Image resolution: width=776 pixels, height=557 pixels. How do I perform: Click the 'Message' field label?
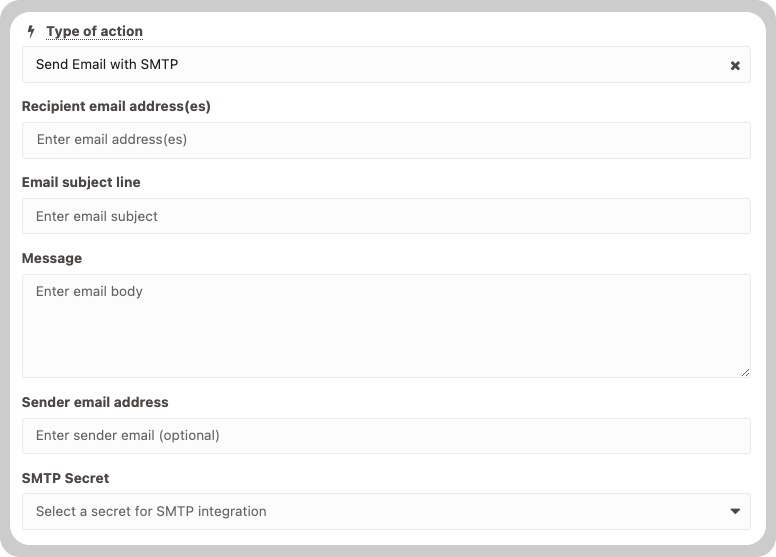(x=52, y=258)
